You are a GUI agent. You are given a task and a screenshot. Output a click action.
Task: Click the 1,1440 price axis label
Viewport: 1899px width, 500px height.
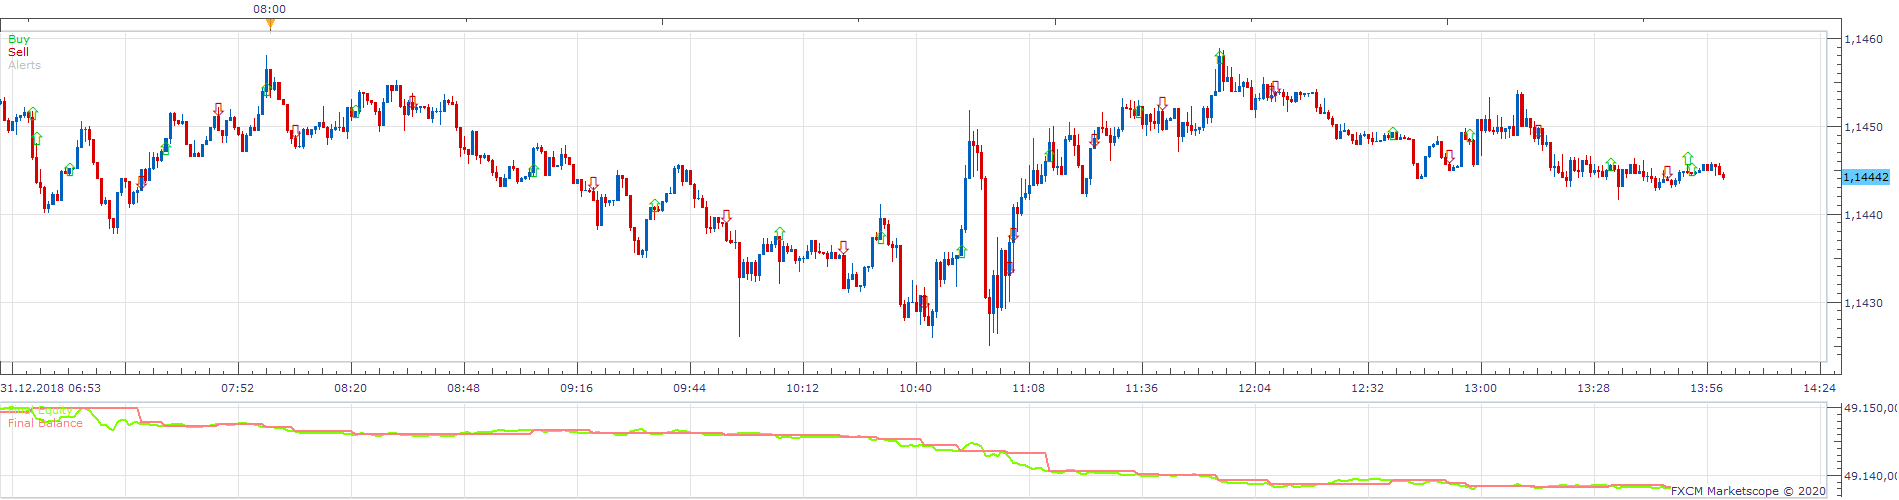coord(1863,215)
